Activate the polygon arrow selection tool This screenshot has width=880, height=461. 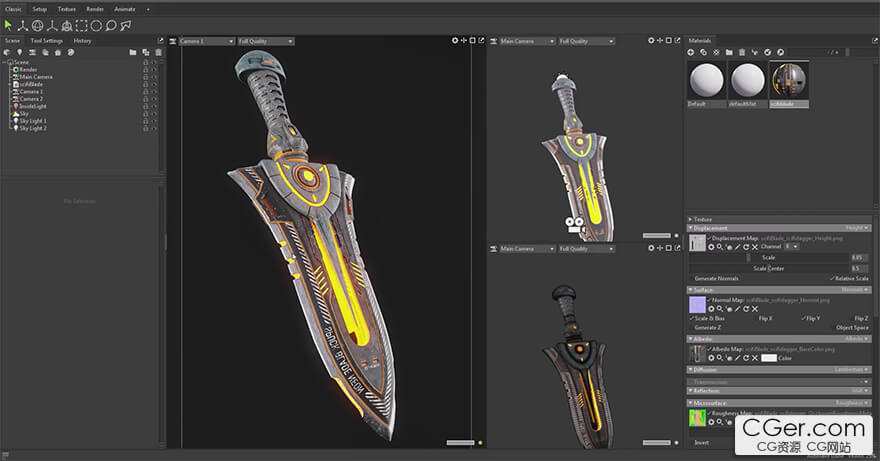tap(126, 25)
